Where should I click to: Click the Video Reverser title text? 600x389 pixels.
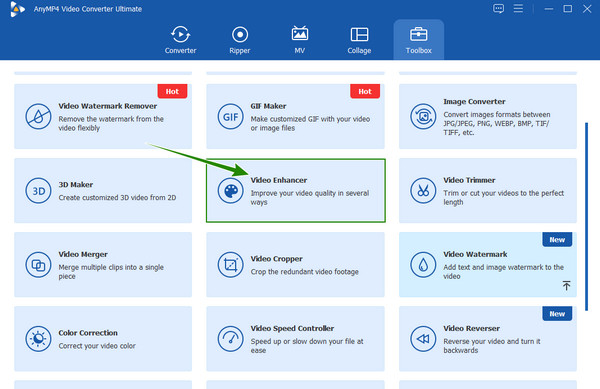[471, 328]
